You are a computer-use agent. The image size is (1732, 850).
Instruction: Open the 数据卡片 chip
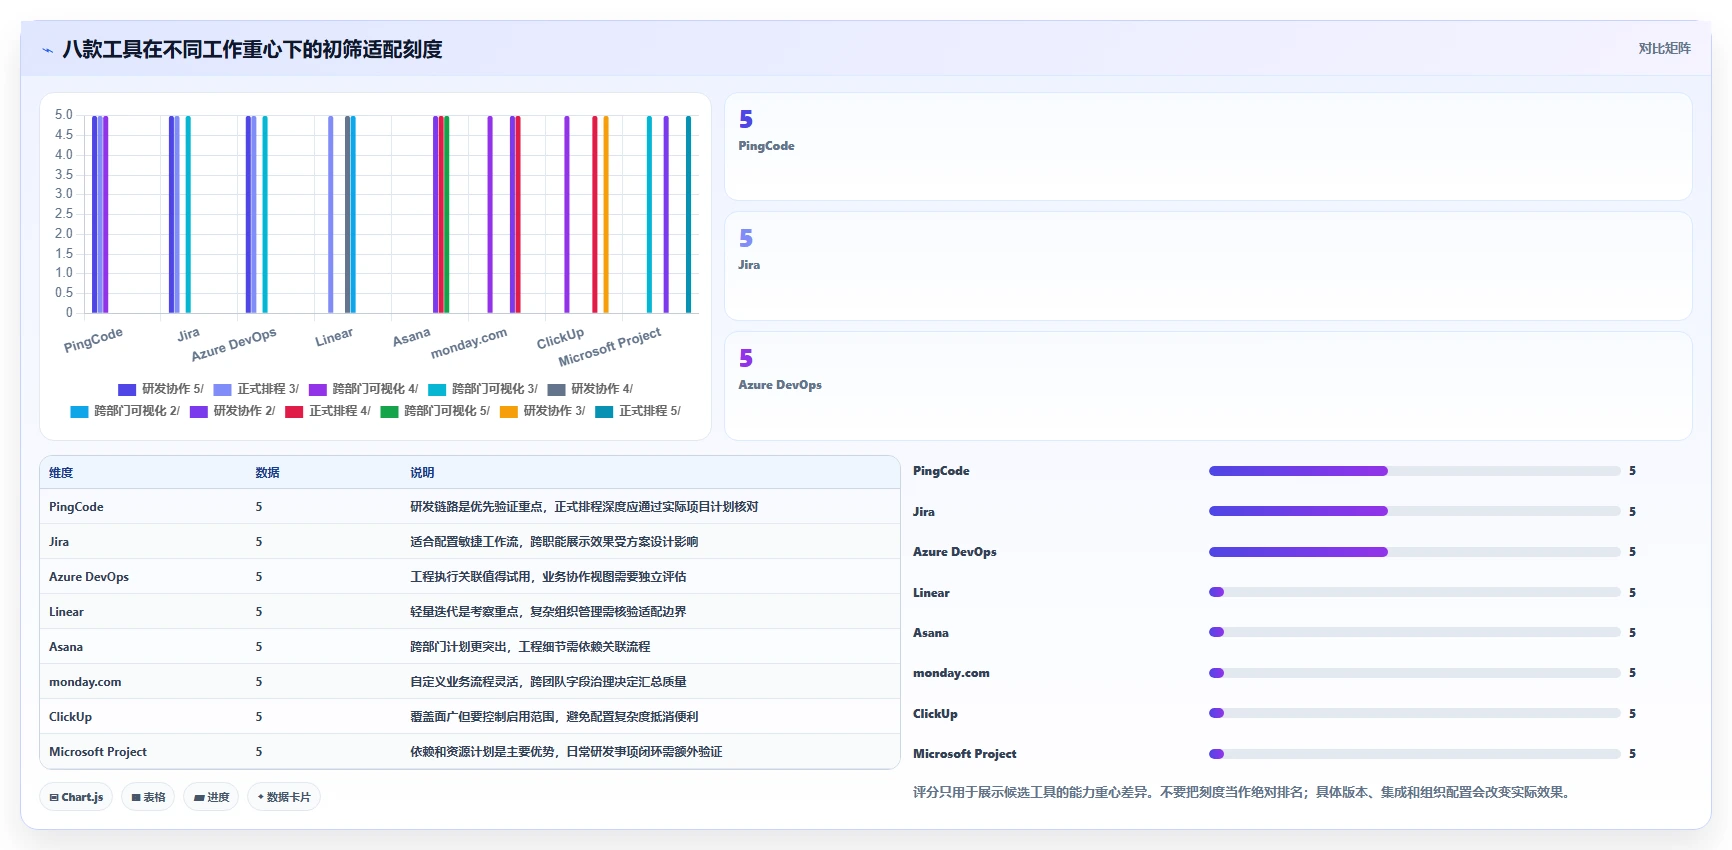click(x=284, y=797)
